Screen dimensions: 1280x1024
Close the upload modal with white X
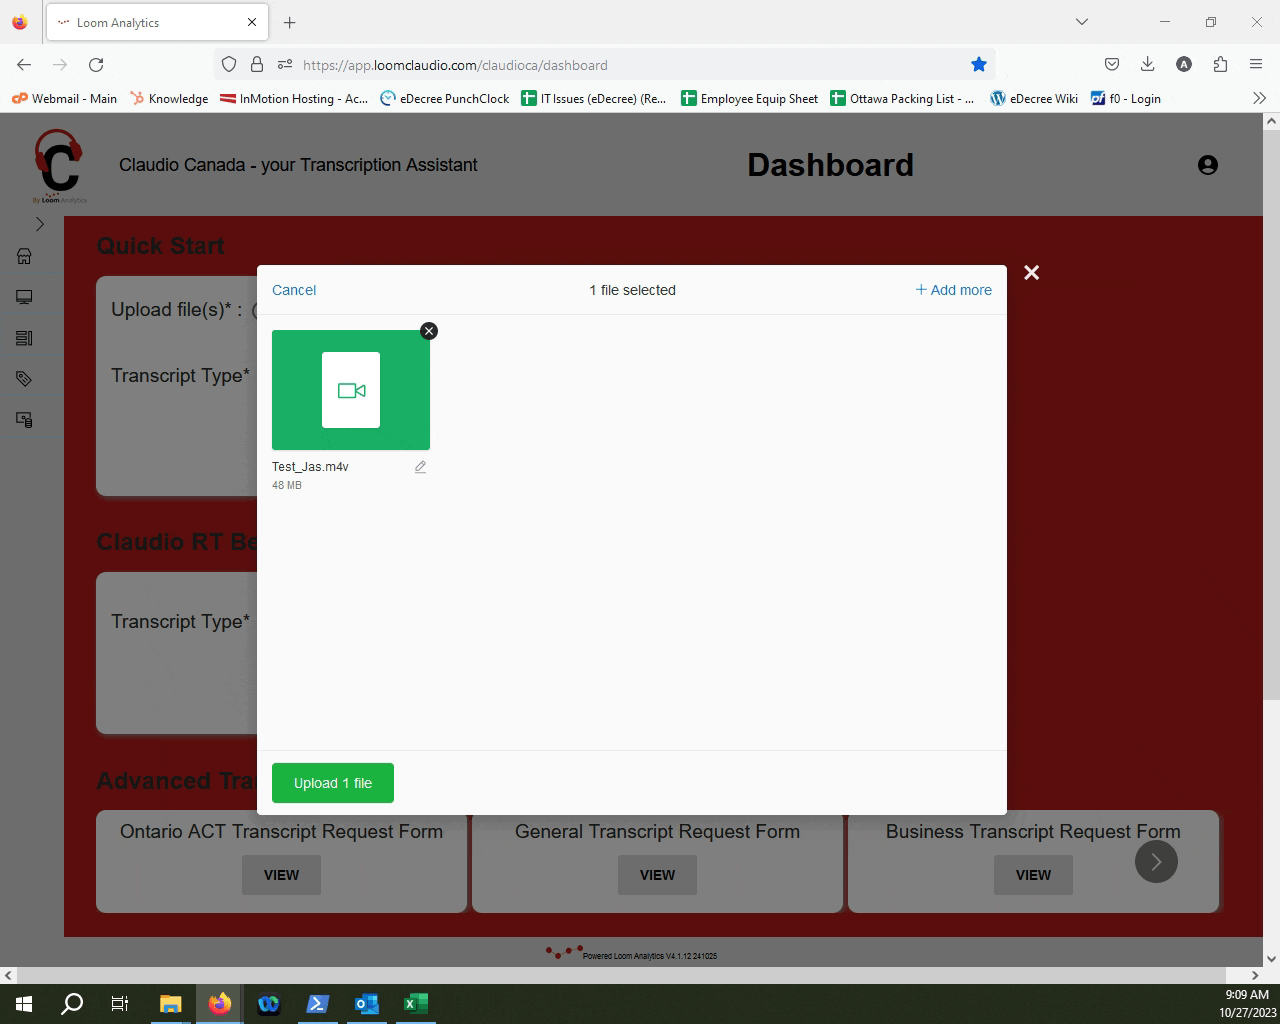pos(1032,272)
